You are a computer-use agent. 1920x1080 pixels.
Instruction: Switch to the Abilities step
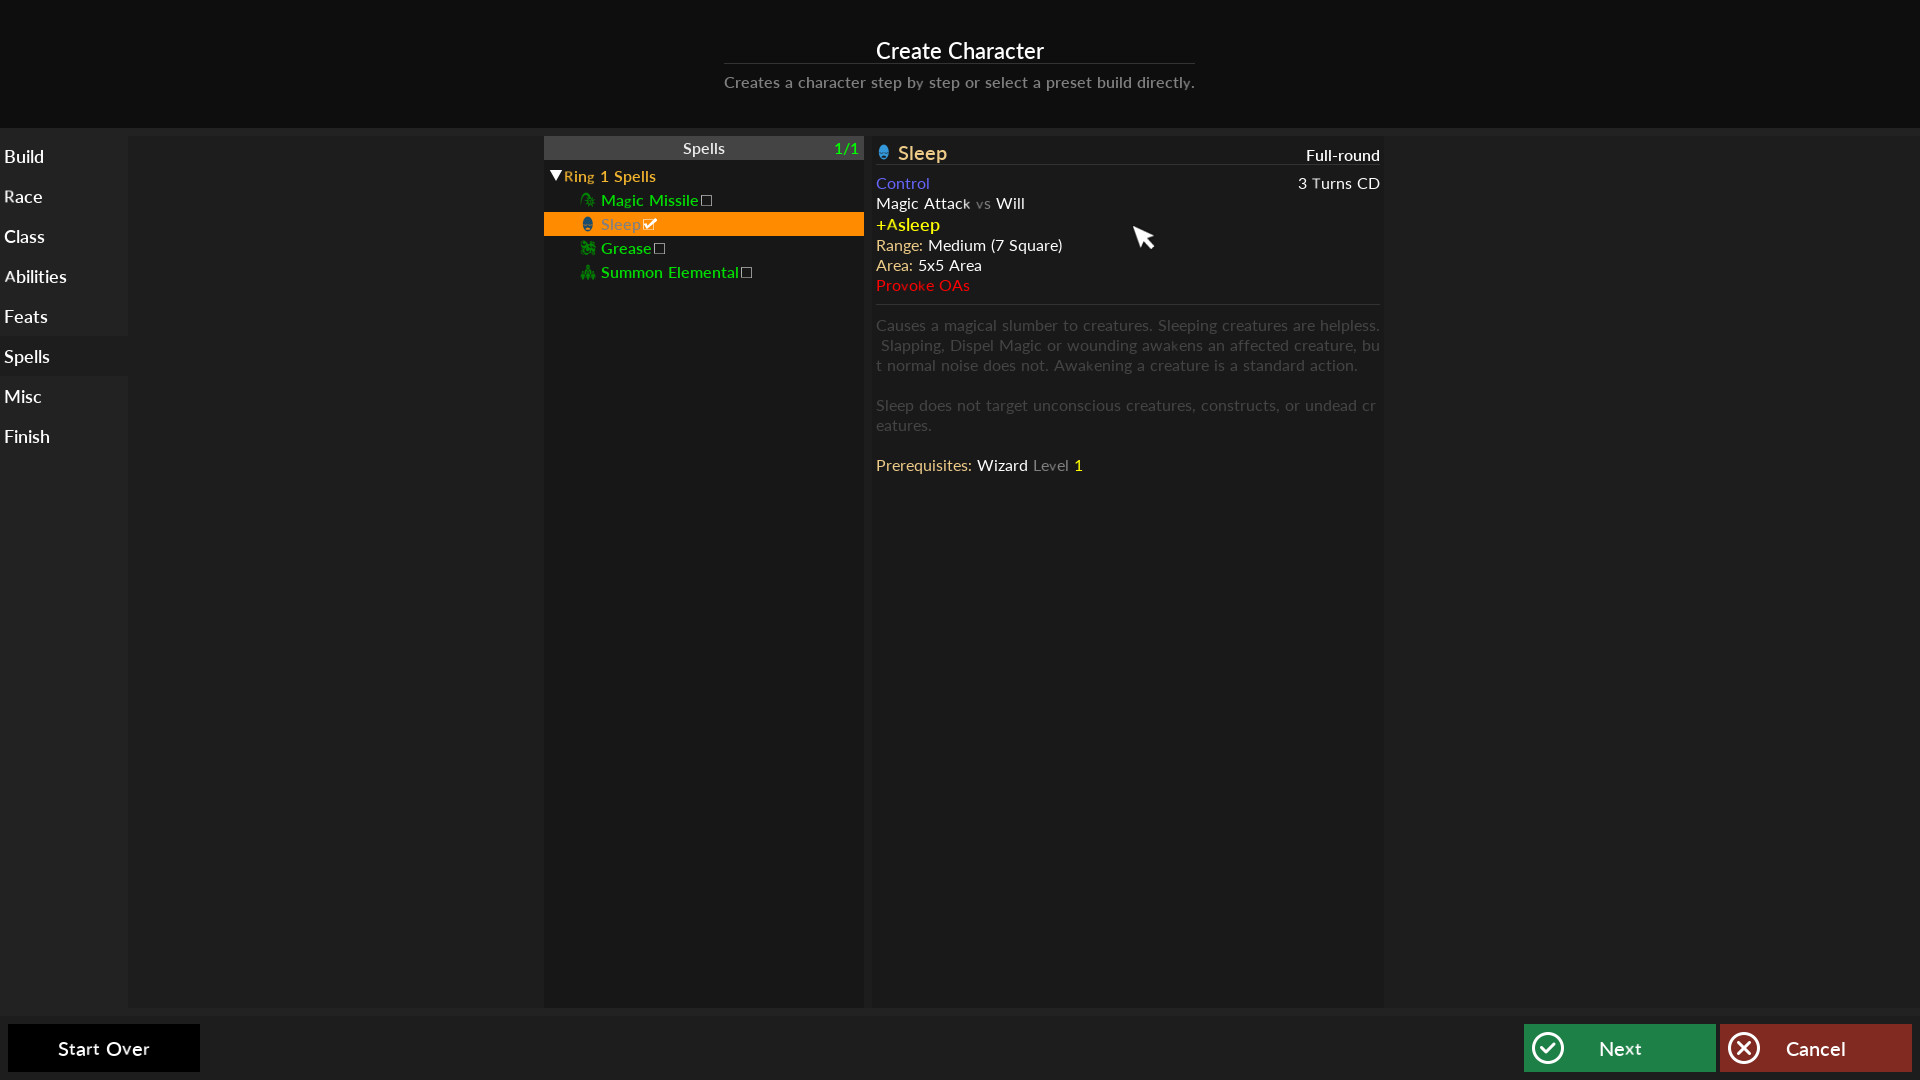(x=35, y=276)
